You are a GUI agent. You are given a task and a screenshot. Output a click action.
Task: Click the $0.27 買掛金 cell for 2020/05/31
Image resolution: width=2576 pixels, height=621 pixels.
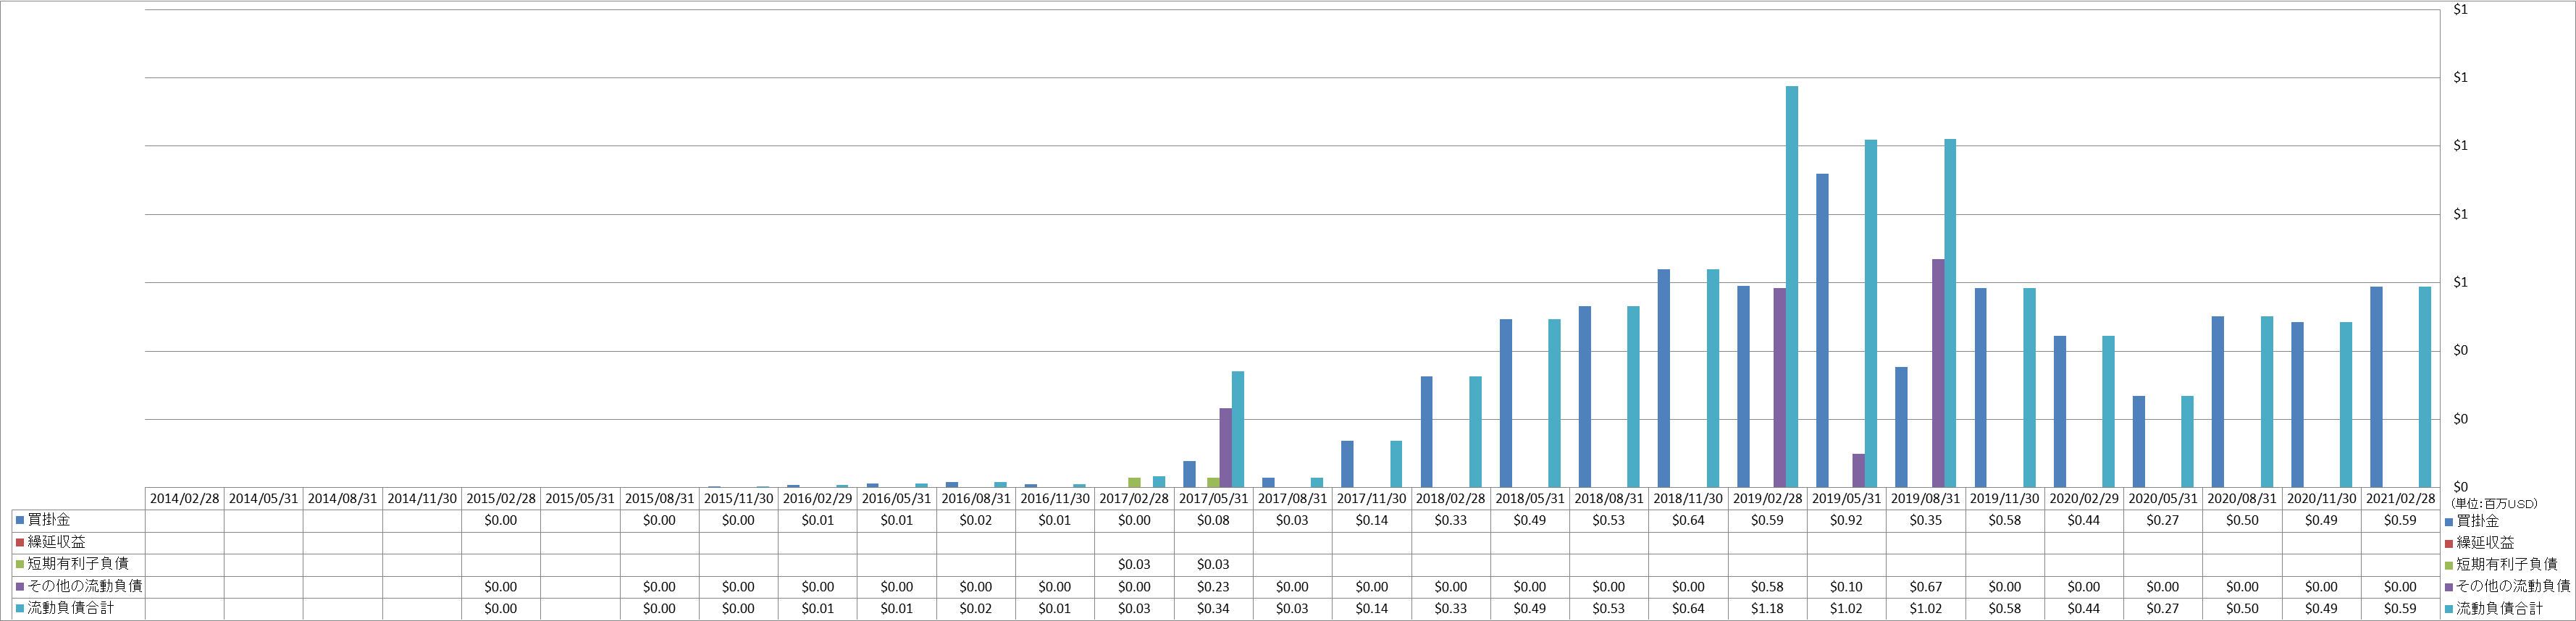click(x=2163, y=521)
